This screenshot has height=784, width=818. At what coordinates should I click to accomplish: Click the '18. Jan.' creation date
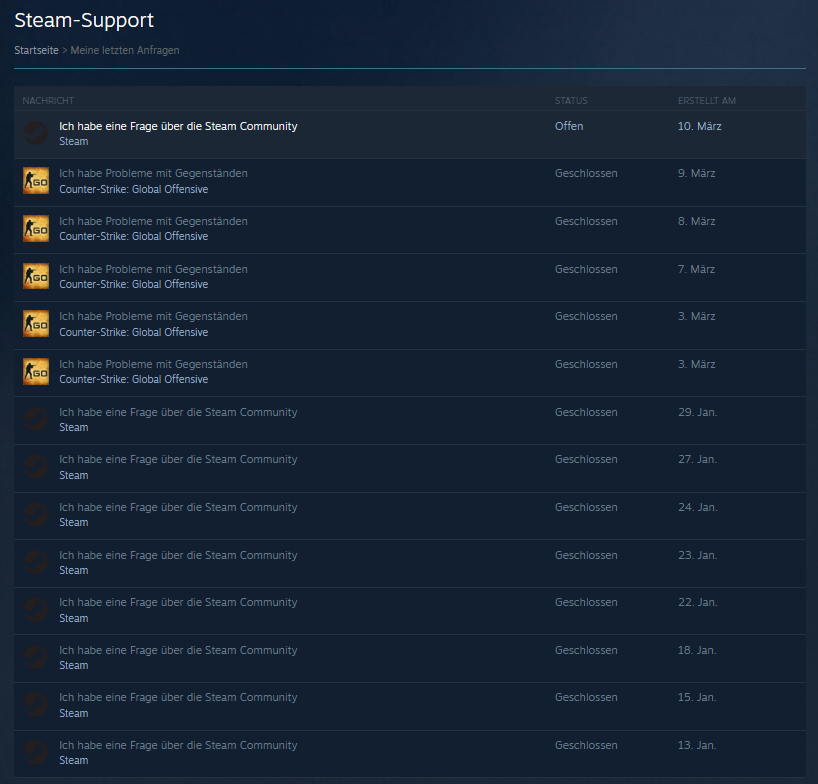tap(697, 650)
